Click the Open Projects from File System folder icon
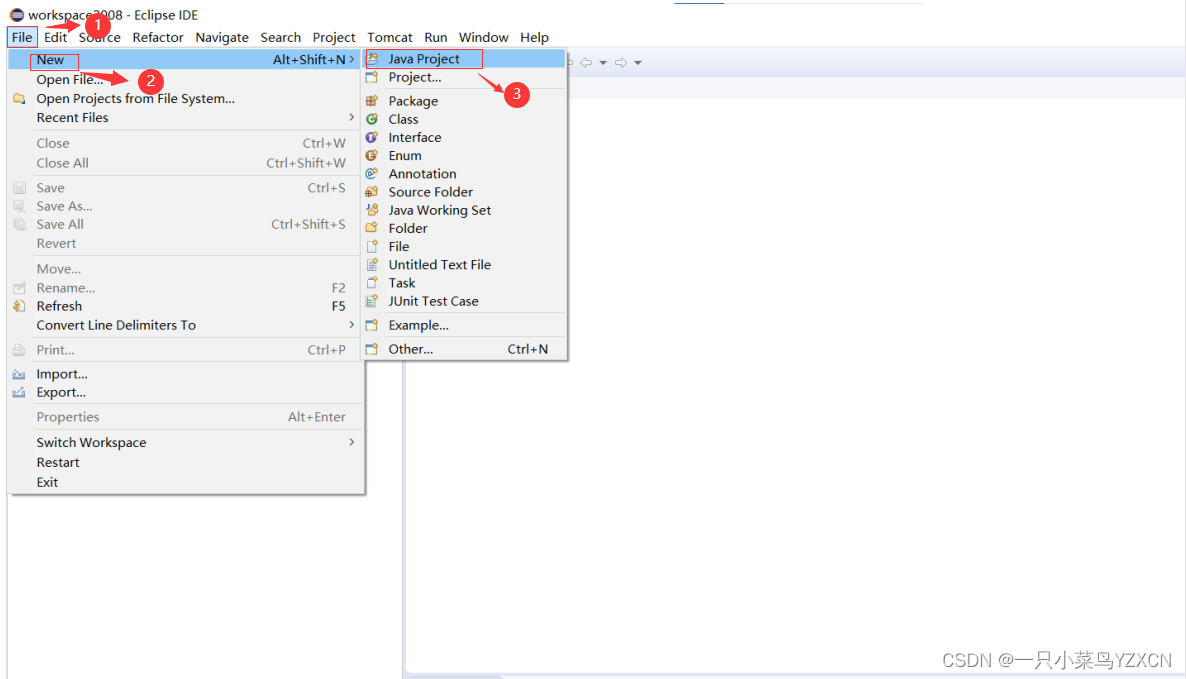 pyautogui.click(x=20, y=98)
